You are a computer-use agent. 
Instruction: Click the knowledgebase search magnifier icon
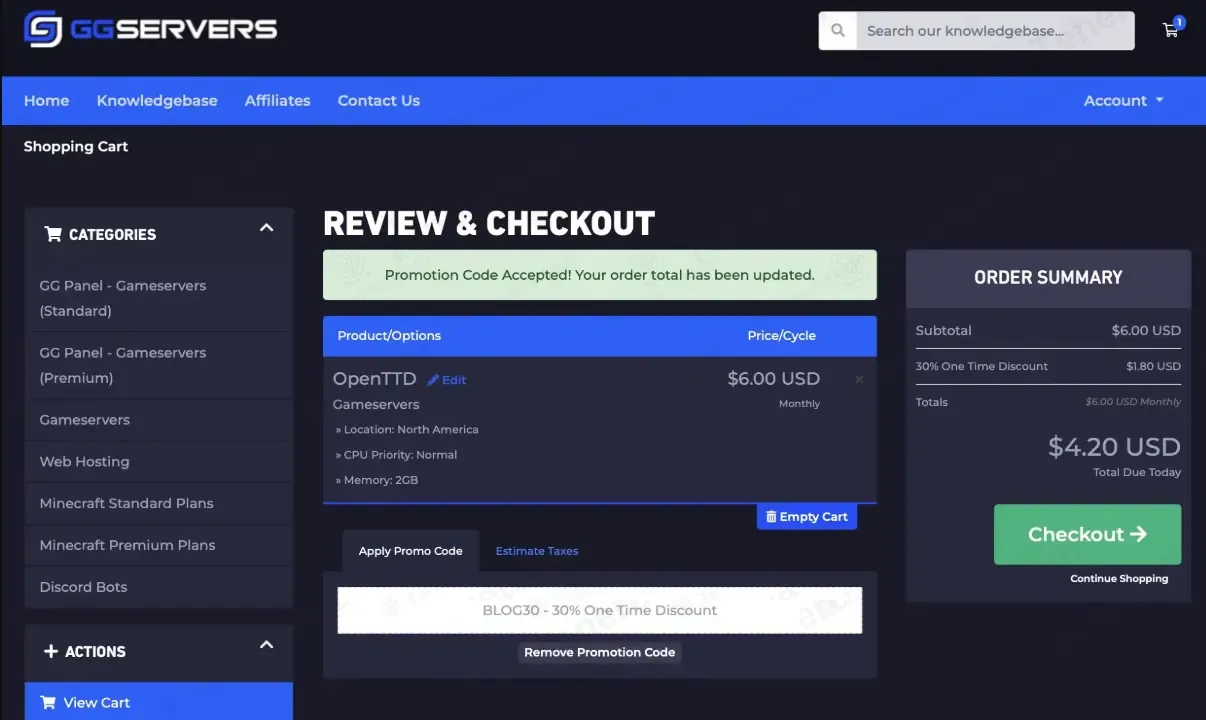tap(837, 30)
